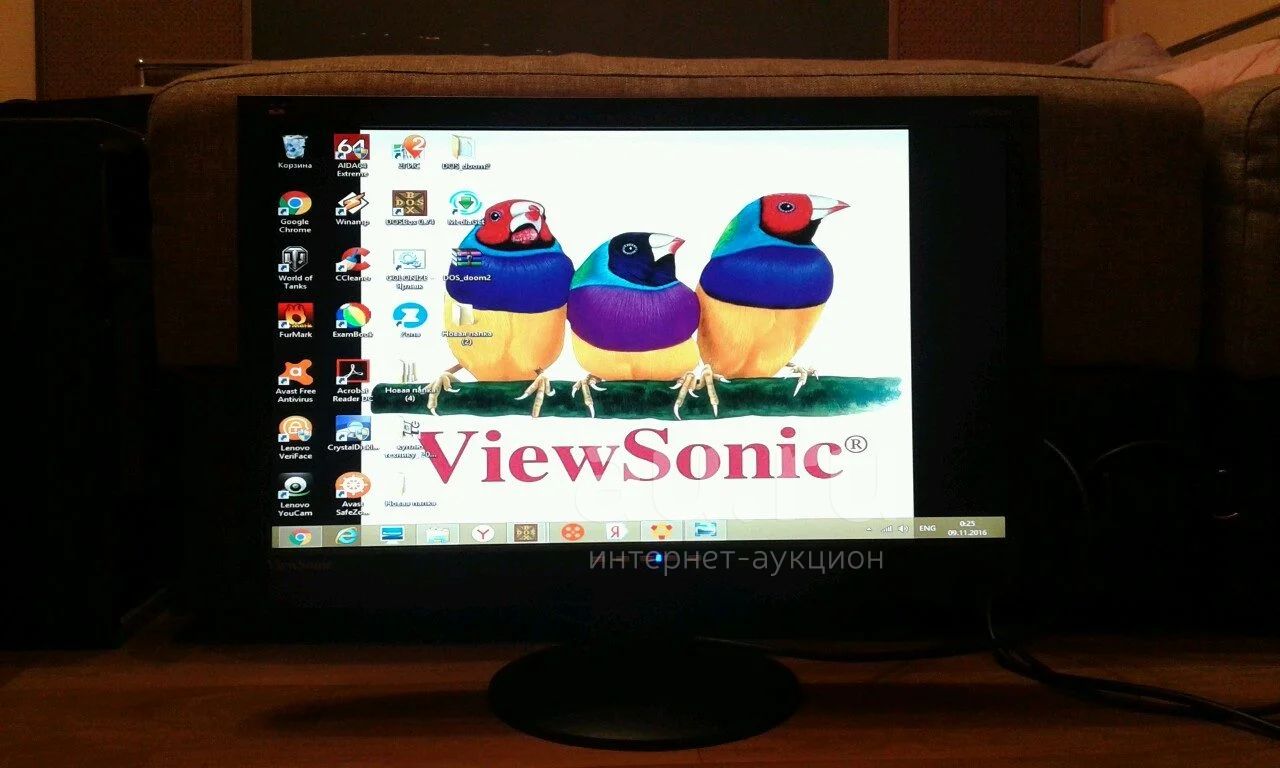The image size is (1280, 768).
Task: Launch Google Chrome from the desktop
Action: pos(295,212)
